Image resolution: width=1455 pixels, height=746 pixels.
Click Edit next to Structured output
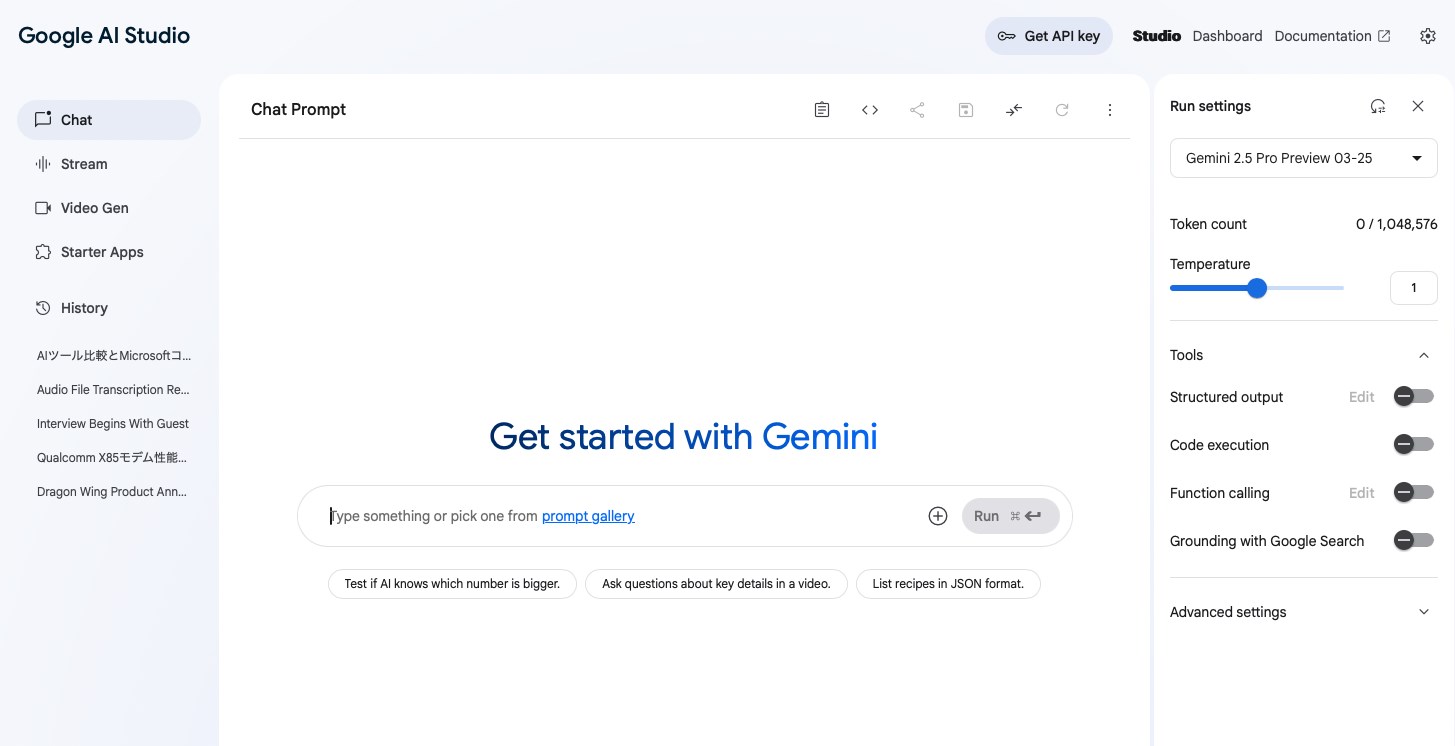[x=1362, y=397]
